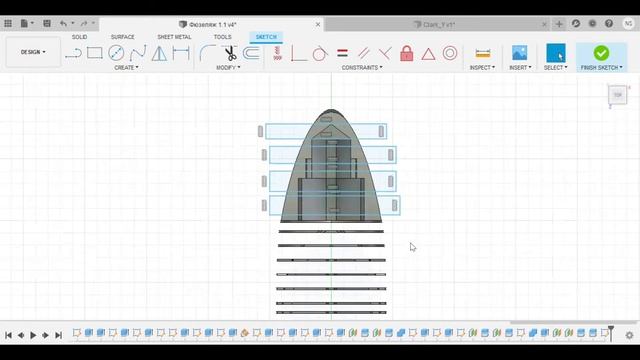This screenshot has width=640, height=360.
Task: Apply the Tangent constraint
Action: pyautogui.click(x=320, y=53)
